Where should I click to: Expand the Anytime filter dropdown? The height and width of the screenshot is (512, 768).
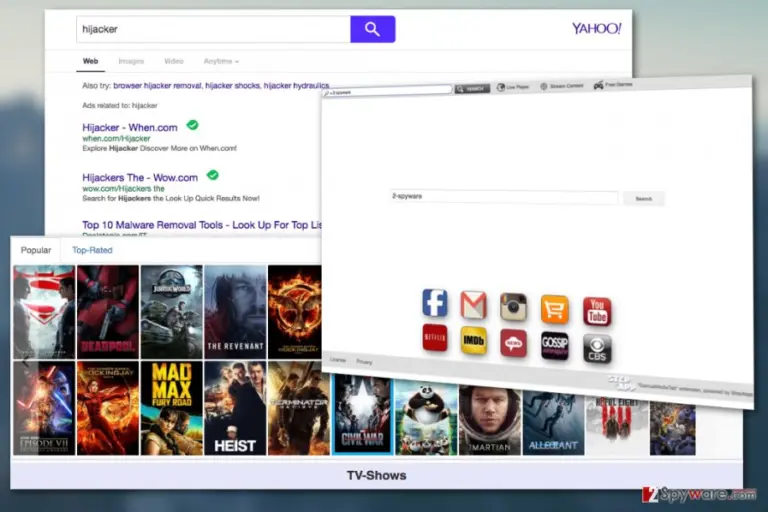(x=221, y=61)
